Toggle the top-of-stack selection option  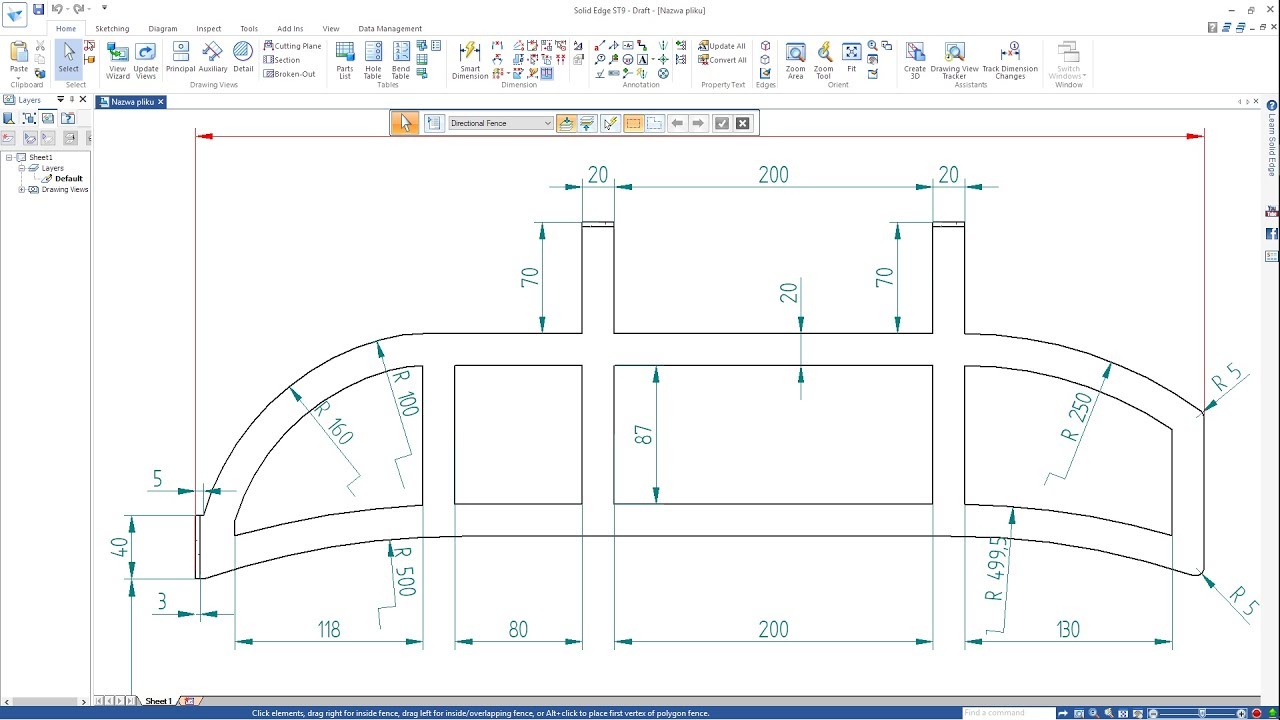coord(567,122)
